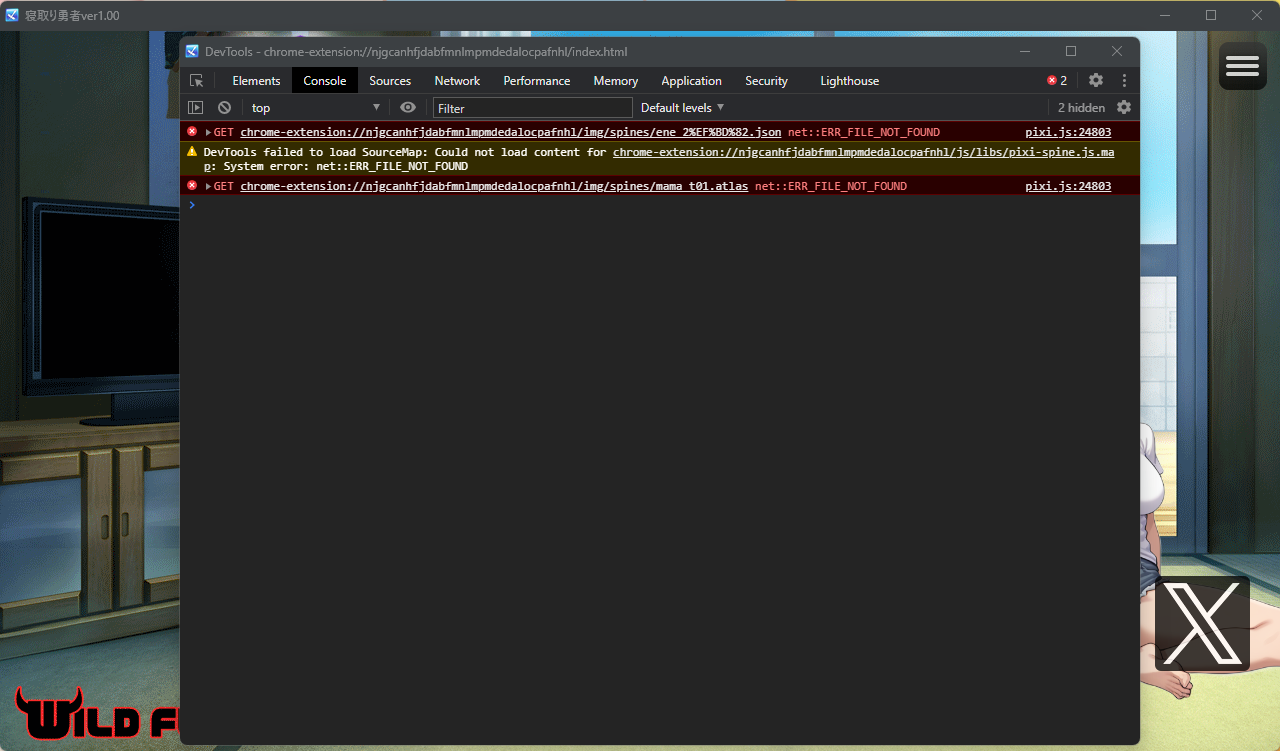Clear the console
1280x751 pixels.
tap(224, 107)
